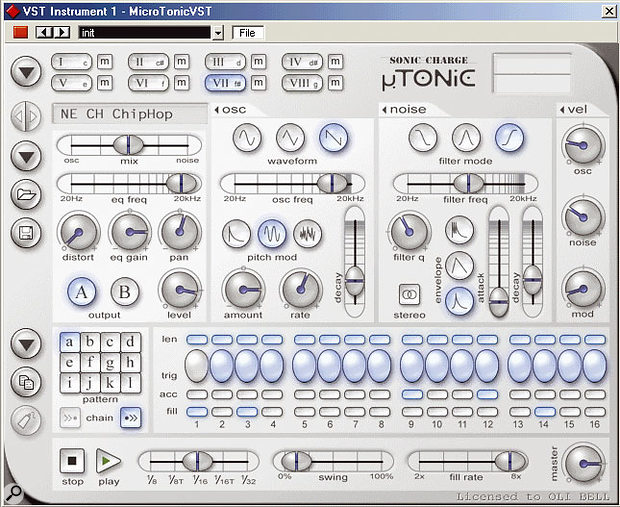
Task: Select drum channel VI
Action: pyautogui.click(x=148, y=83)
